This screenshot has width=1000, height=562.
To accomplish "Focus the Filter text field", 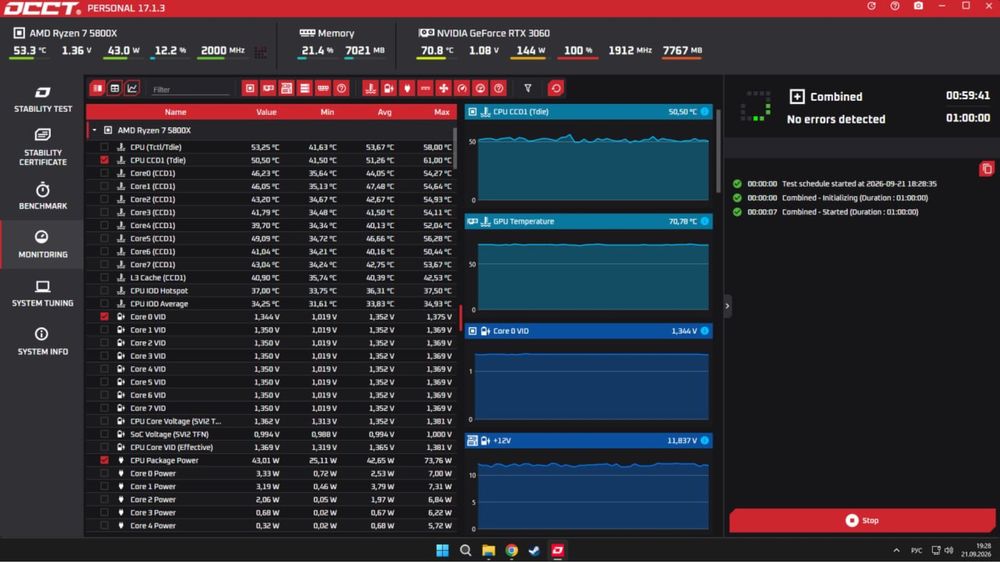I will click(x=190, y=89).
